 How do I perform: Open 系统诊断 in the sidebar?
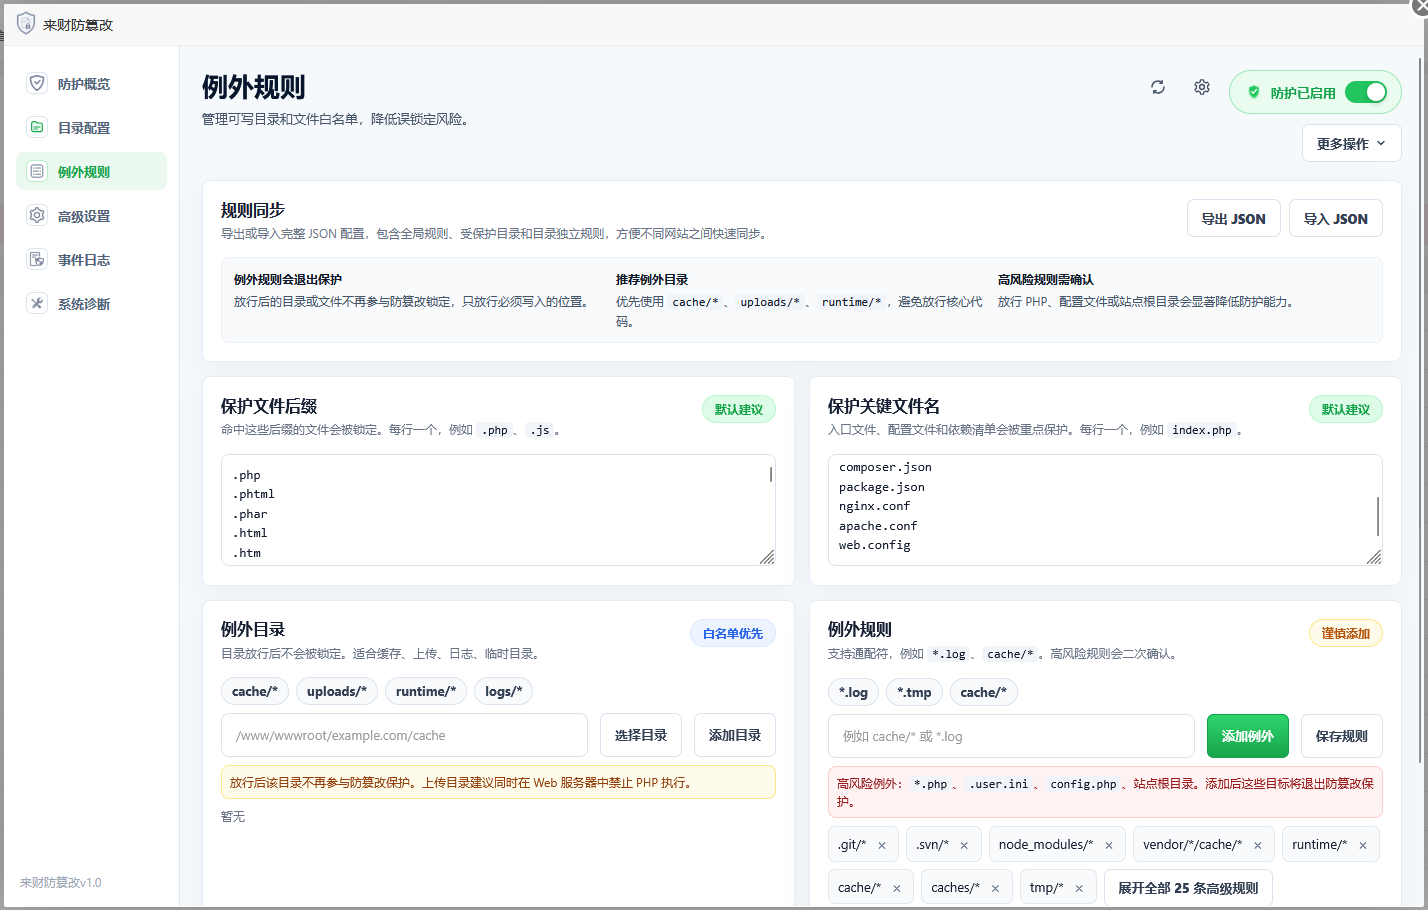pos(91,303)
